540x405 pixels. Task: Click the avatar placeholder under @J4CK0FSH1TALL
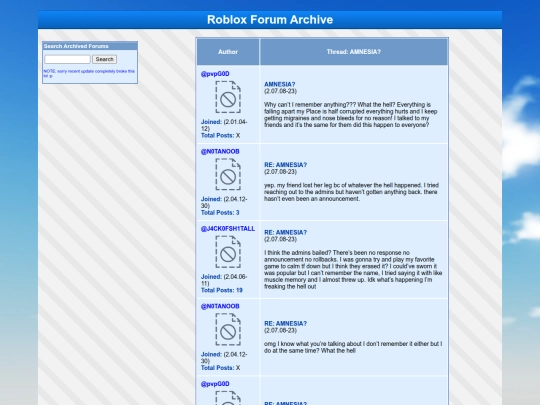(228, 252)
